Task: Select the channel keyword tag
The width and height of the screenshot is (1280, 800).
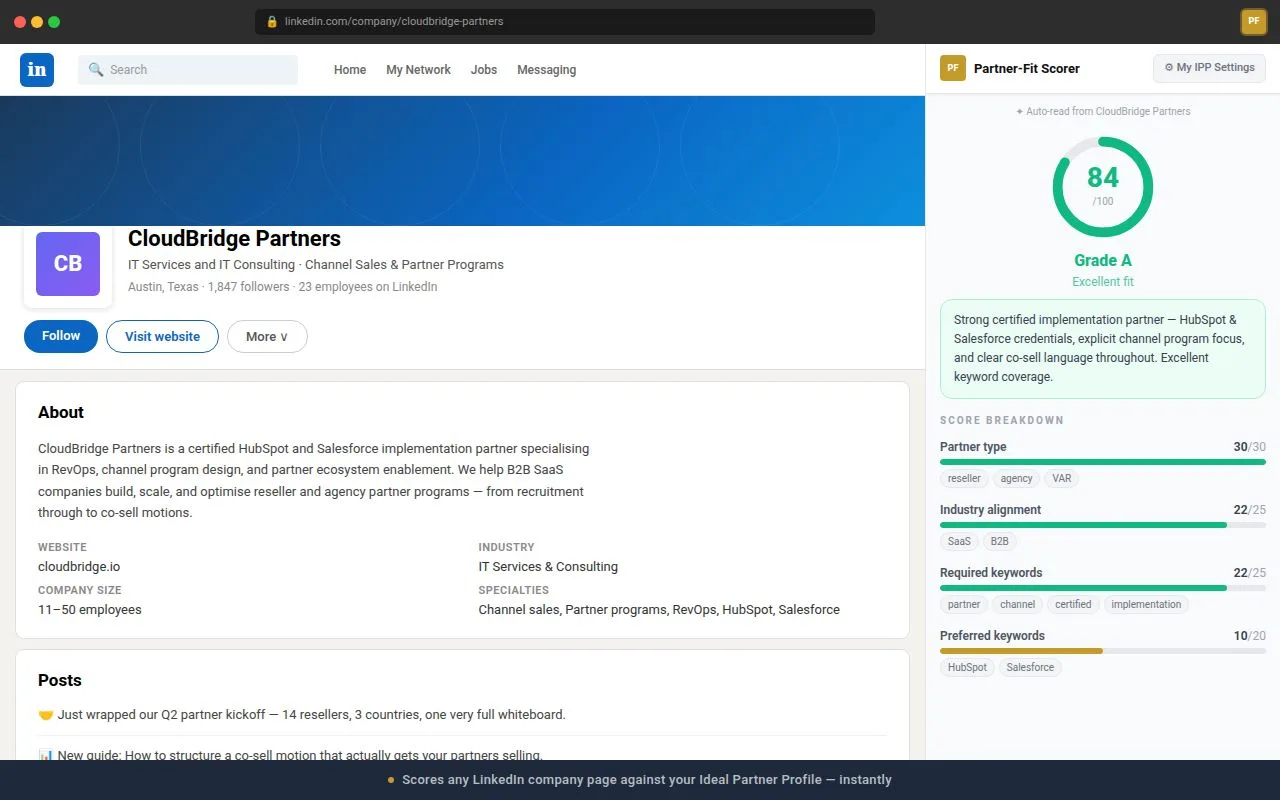Action: pos(1017,604)
